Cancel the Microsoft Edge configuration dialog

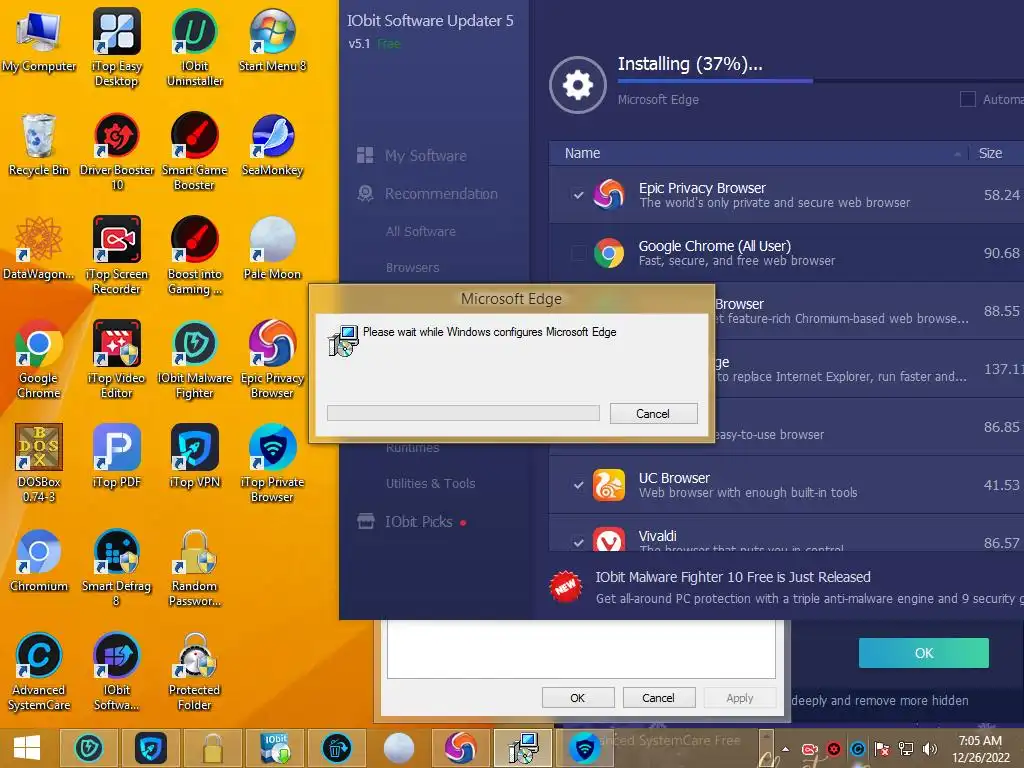click(653, 413)
